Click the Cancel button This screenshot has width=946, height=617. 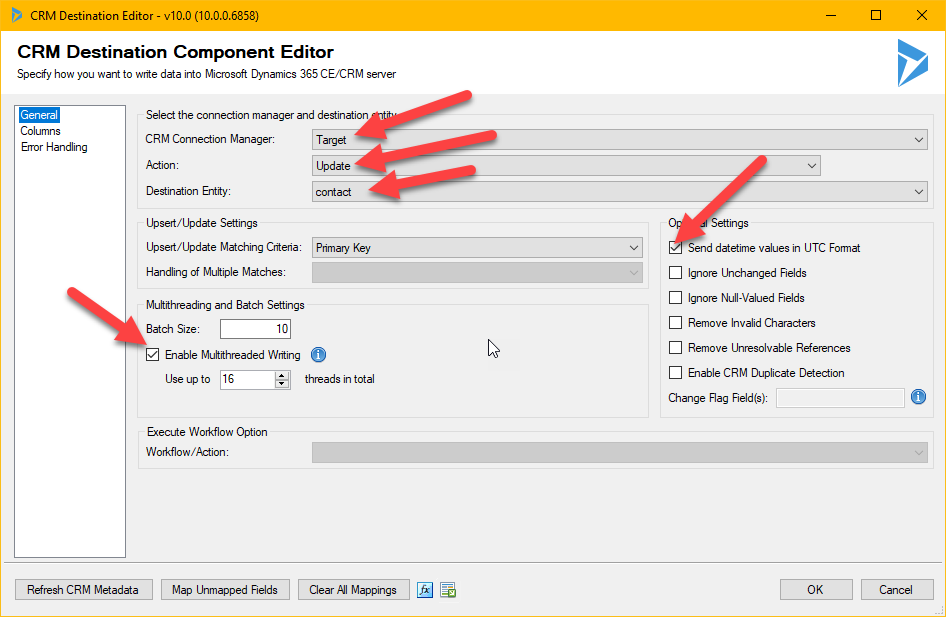(x=896, y=590)
